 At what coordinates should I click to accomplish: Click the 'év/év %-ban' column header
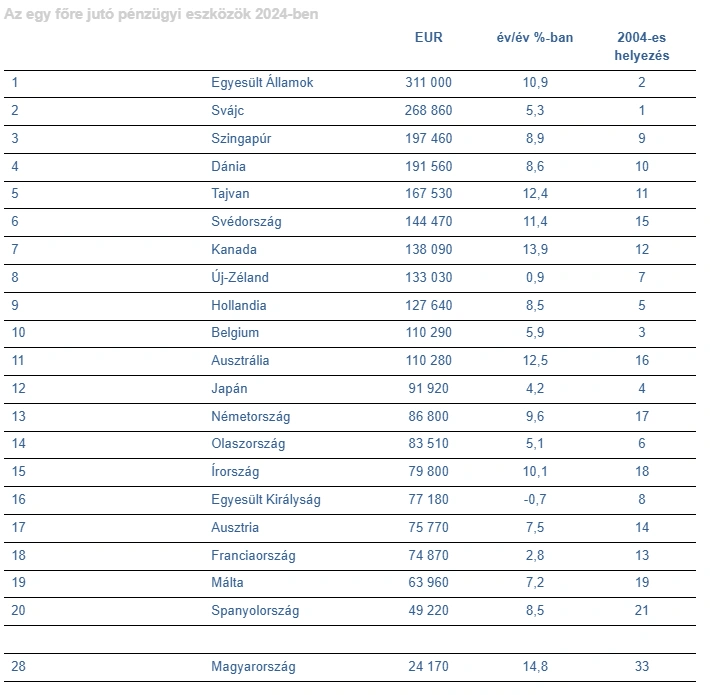pos(535,37)
